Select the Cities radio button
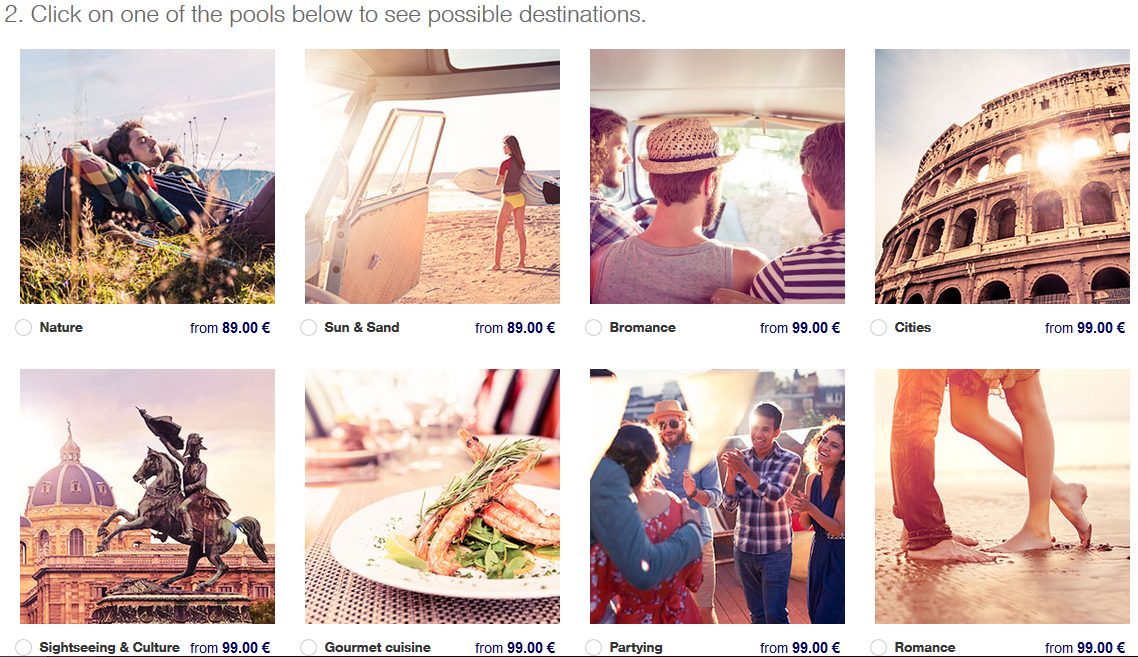The width and height of the screenshot is (1138, 657). click(878, 327)
